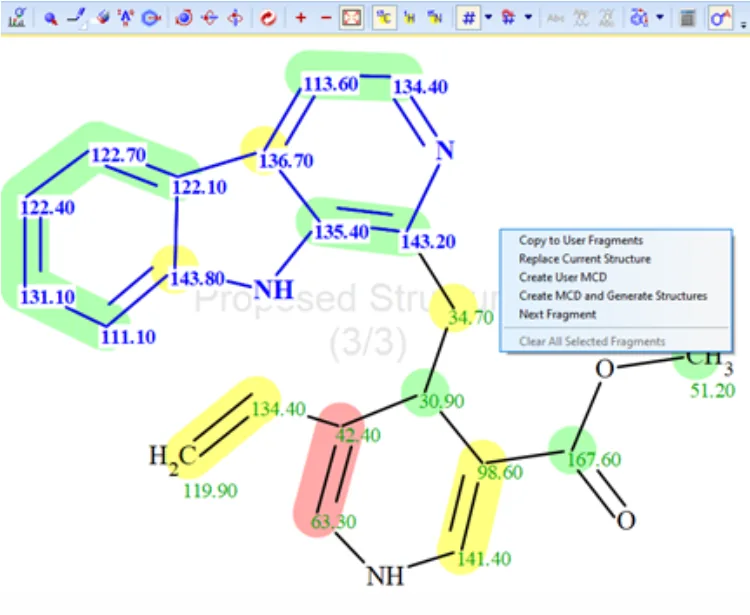This screenshot has height=615, width=750.
Task: Click the indole NH atom in blue
Action: 273,290
